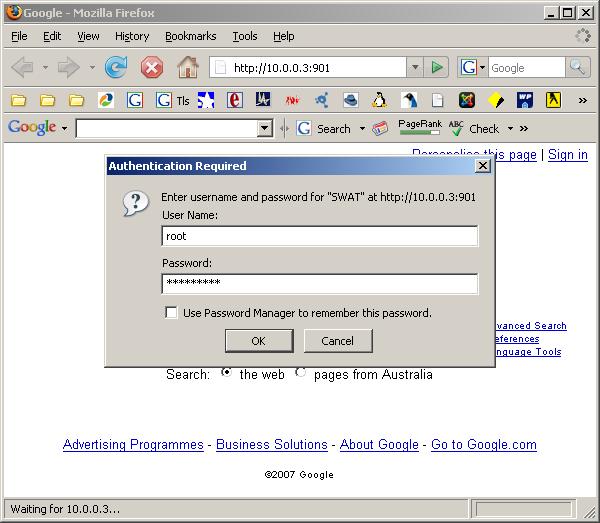Reload the current page

116,67
